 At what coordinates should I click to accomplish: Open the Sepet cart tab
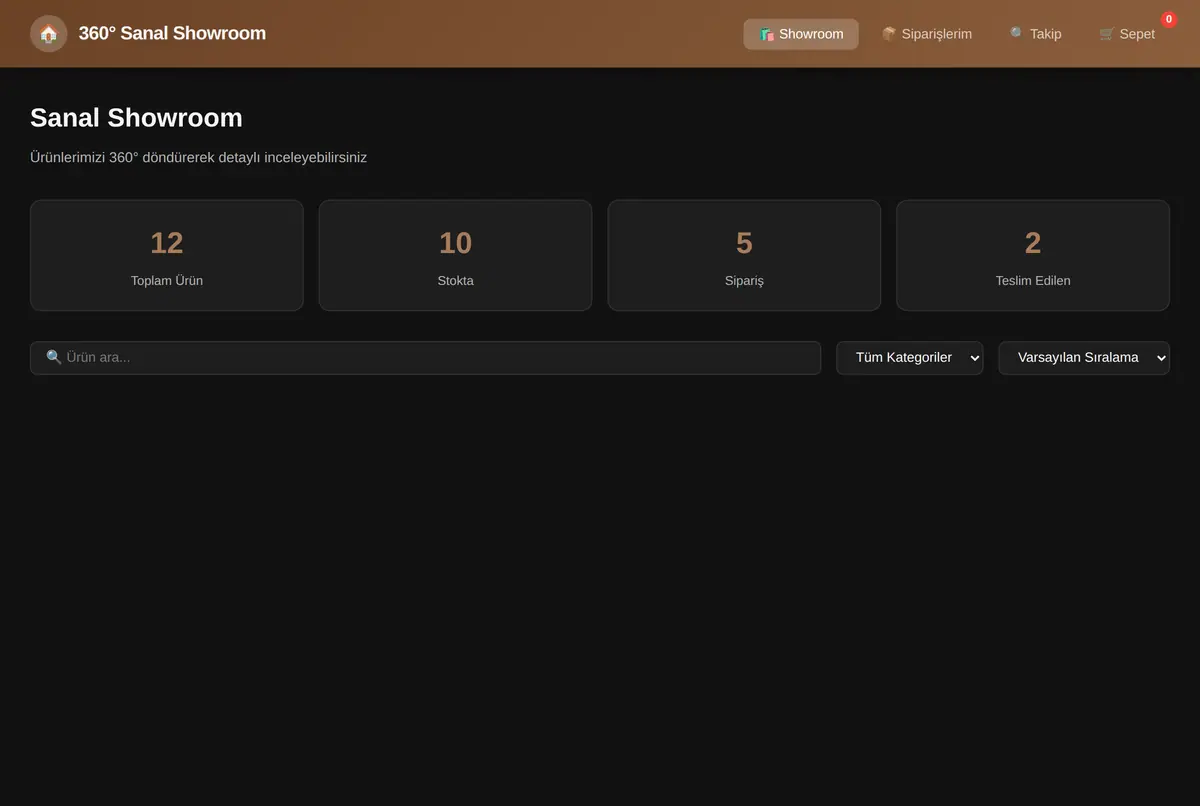(x=1127, y=34)
